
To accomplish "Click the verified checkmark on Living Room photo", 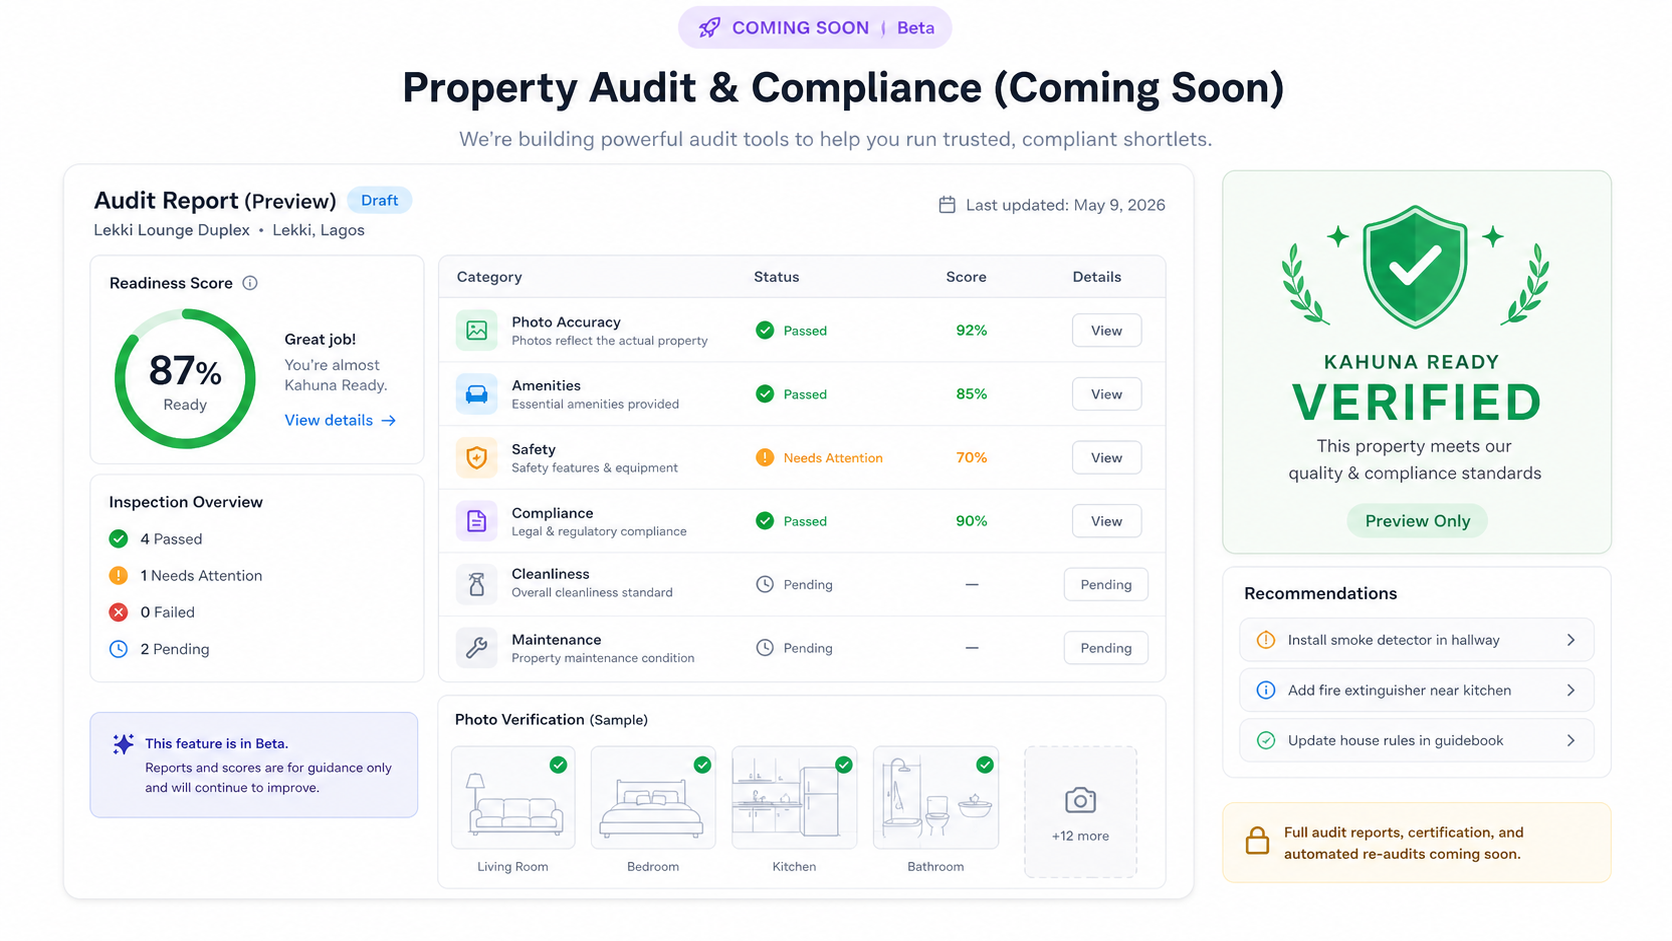I will click(558, 765).
